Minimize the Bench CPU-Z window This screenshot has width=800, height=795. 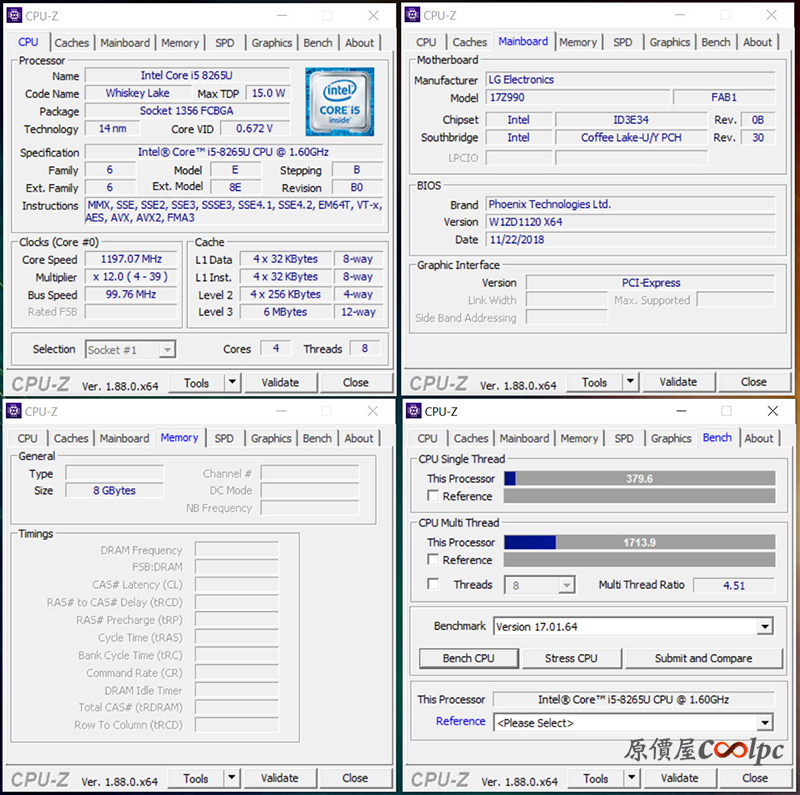(x=681, y=411)
